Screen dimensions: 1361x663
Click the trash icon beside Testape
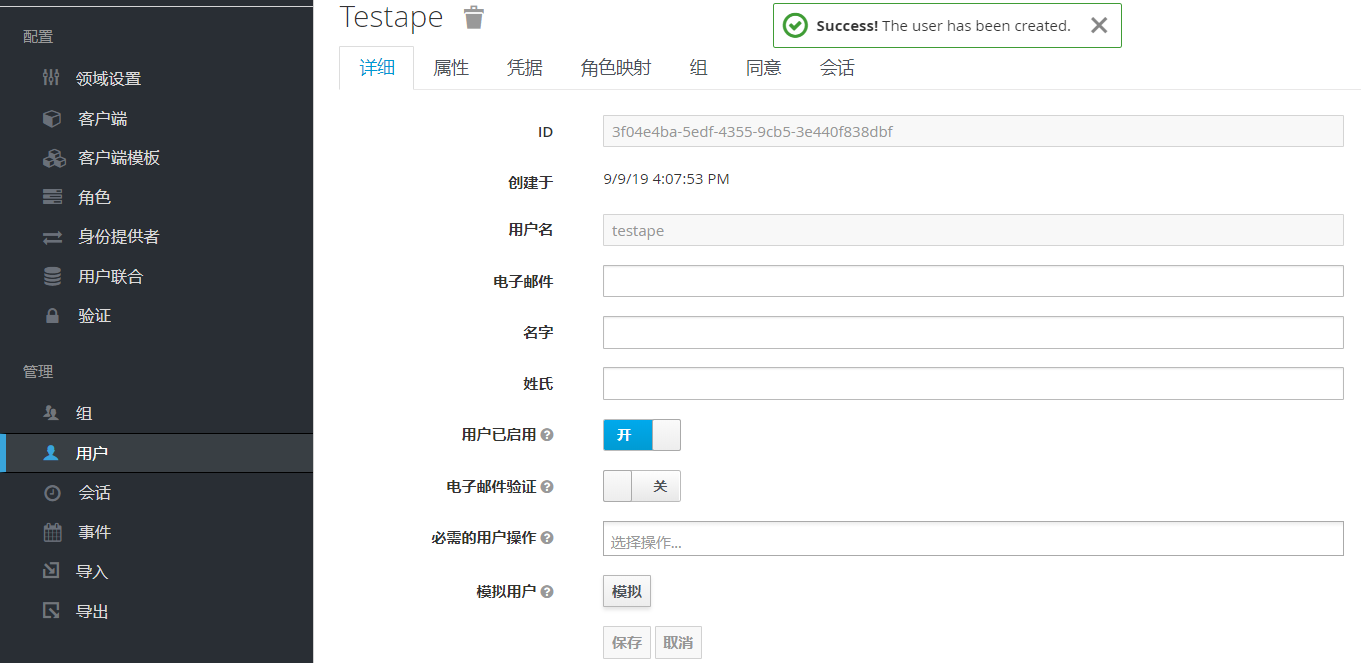(x=473, y=17)
